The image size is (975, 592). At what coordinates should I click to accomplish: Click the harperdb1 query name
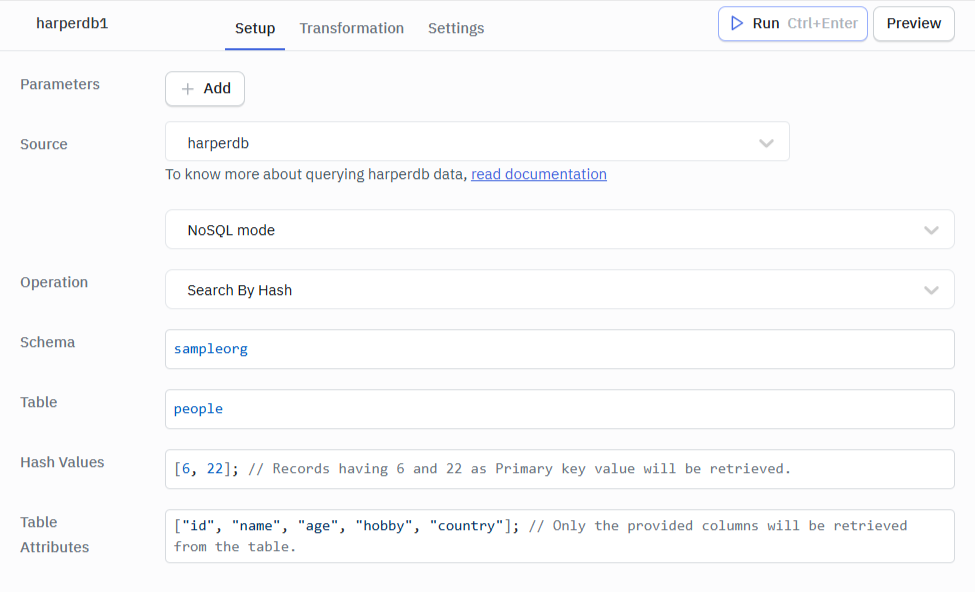click(x=72, y=24)
